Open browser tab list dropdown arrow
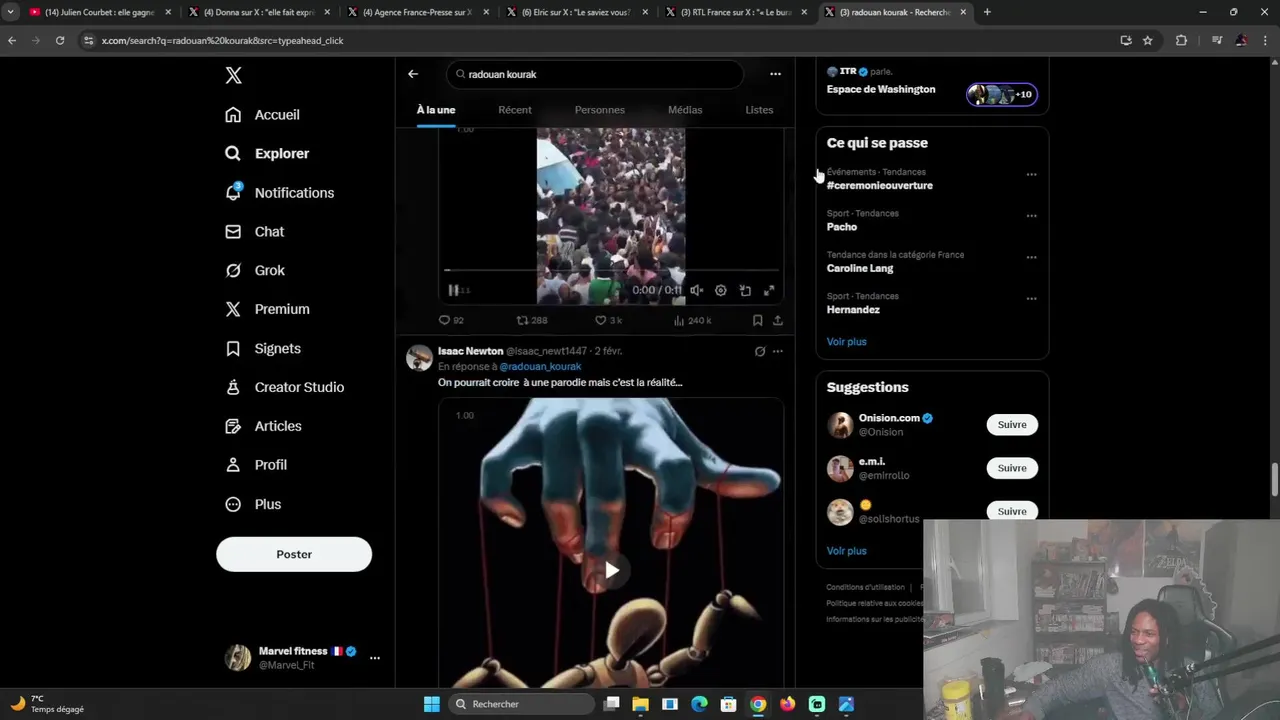This screenshot has width=1280, height=720. tap(10, 12)
